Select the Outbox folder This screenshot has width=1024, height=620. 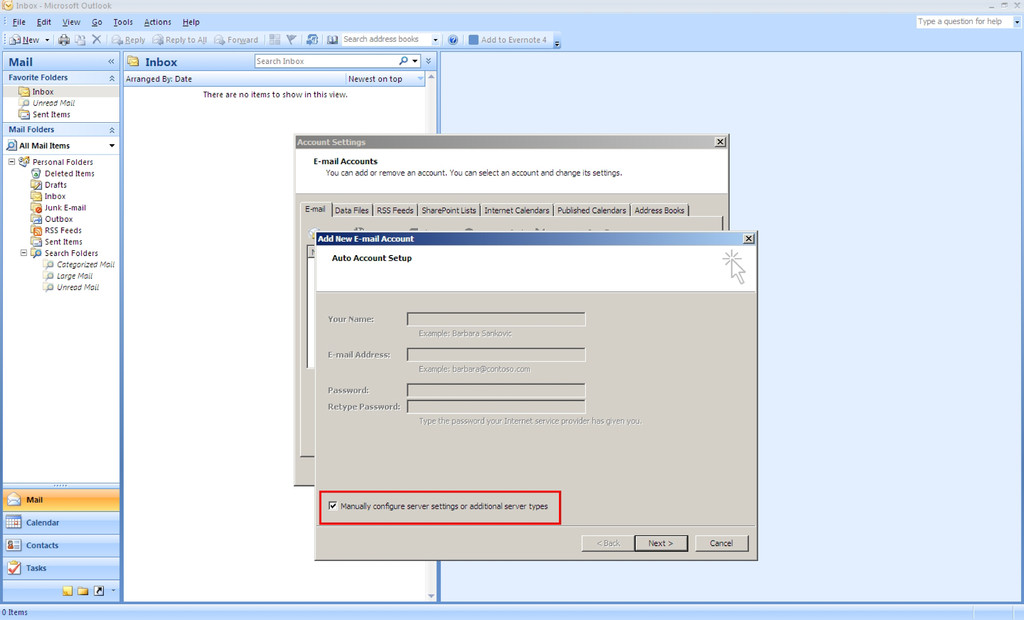tap(58, 219)
